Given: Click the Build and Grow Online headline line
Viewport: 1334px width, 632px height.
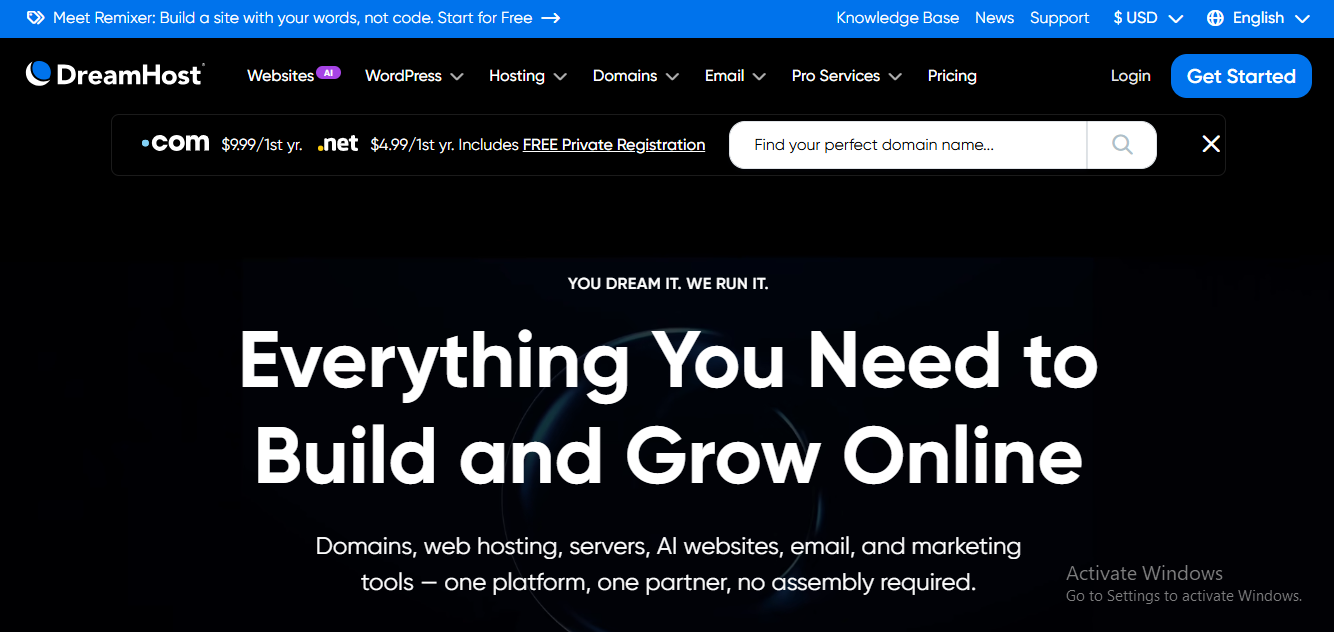Looking at the screenshot, I should tap(668, 456).
